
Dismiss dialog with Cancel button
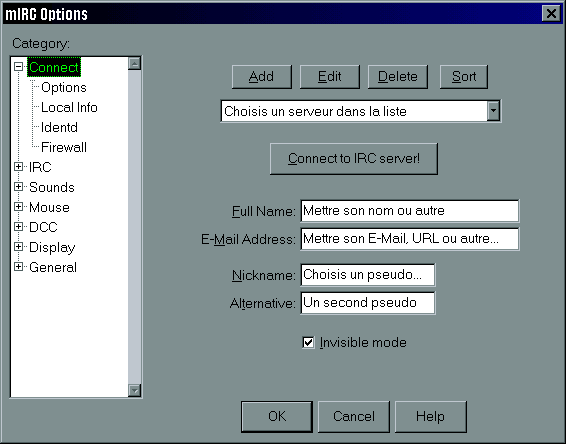[354, 417]
